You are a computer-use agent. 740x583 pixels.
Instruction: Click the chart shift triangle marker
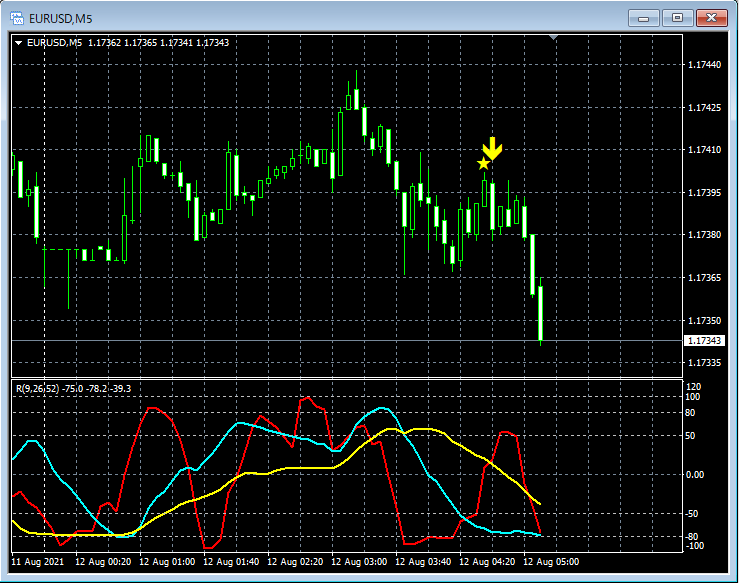(554, 37)
